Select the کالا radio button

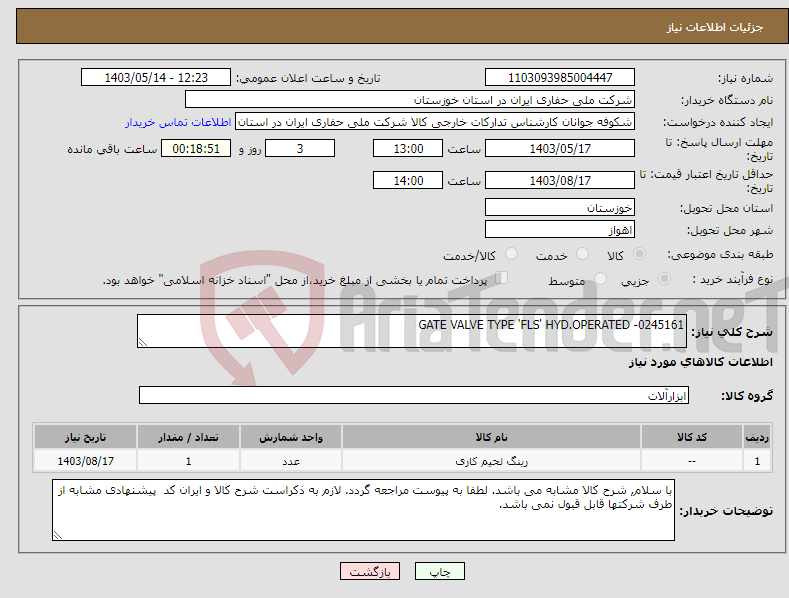(639, 254)
